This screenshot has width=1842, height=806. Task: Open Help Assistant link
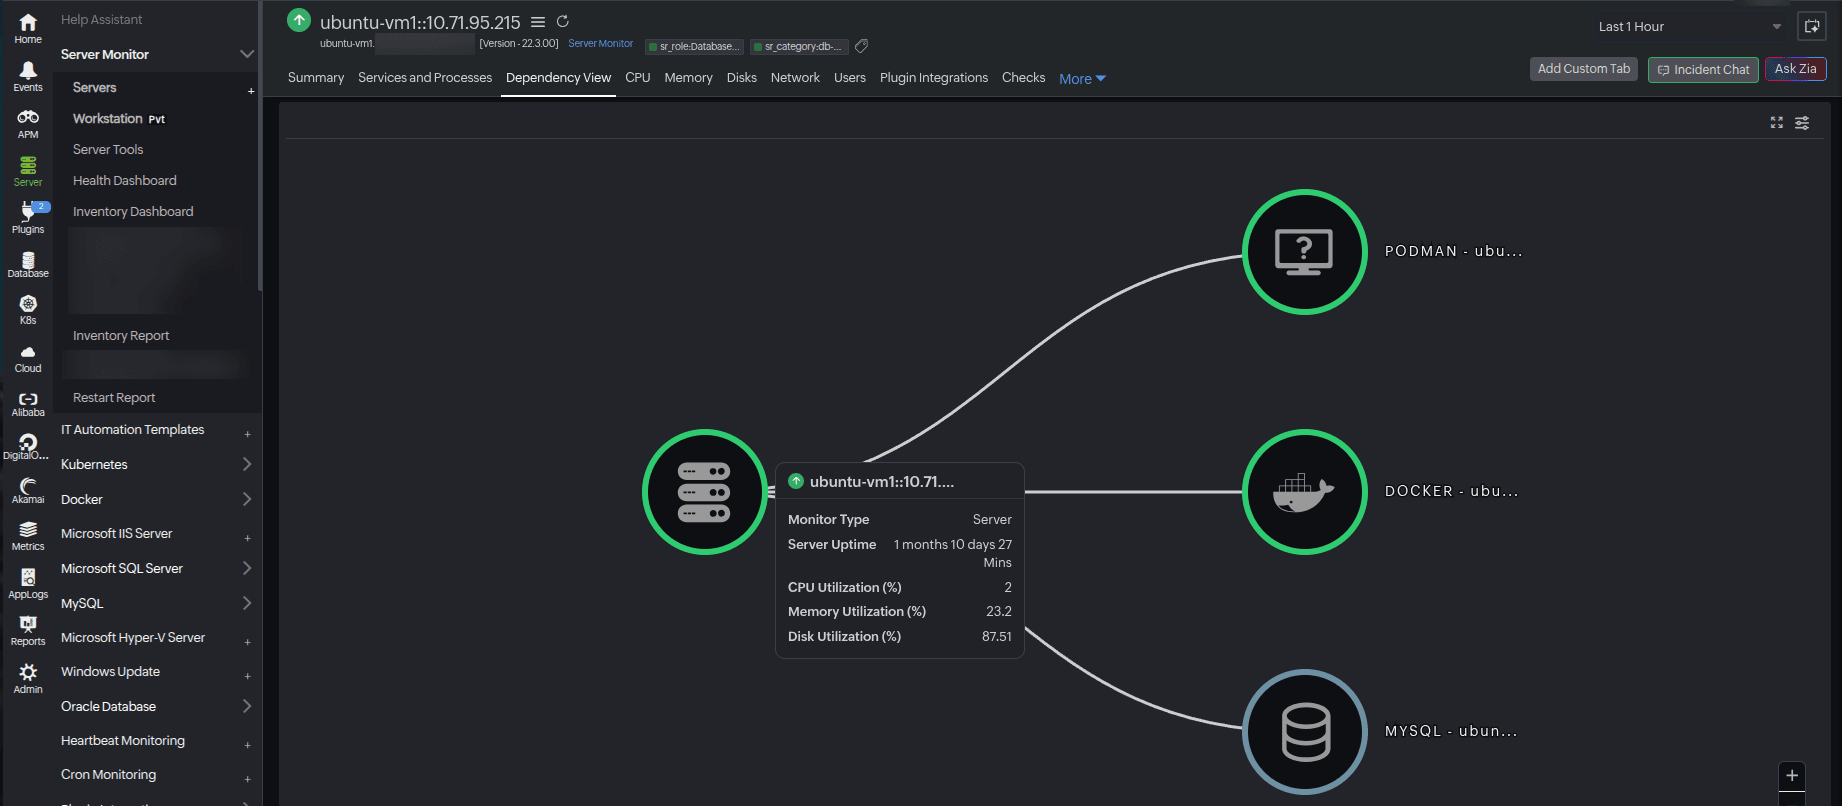[102, 20]
